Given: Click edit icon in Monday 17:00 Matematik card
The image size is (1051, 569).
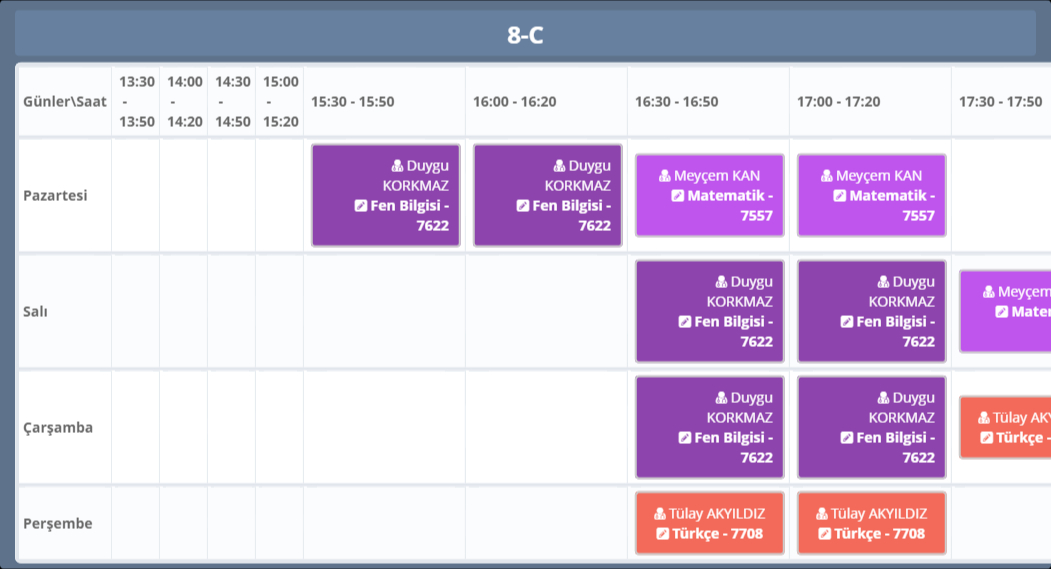Looking at the screenshot, I should point(840,196).
